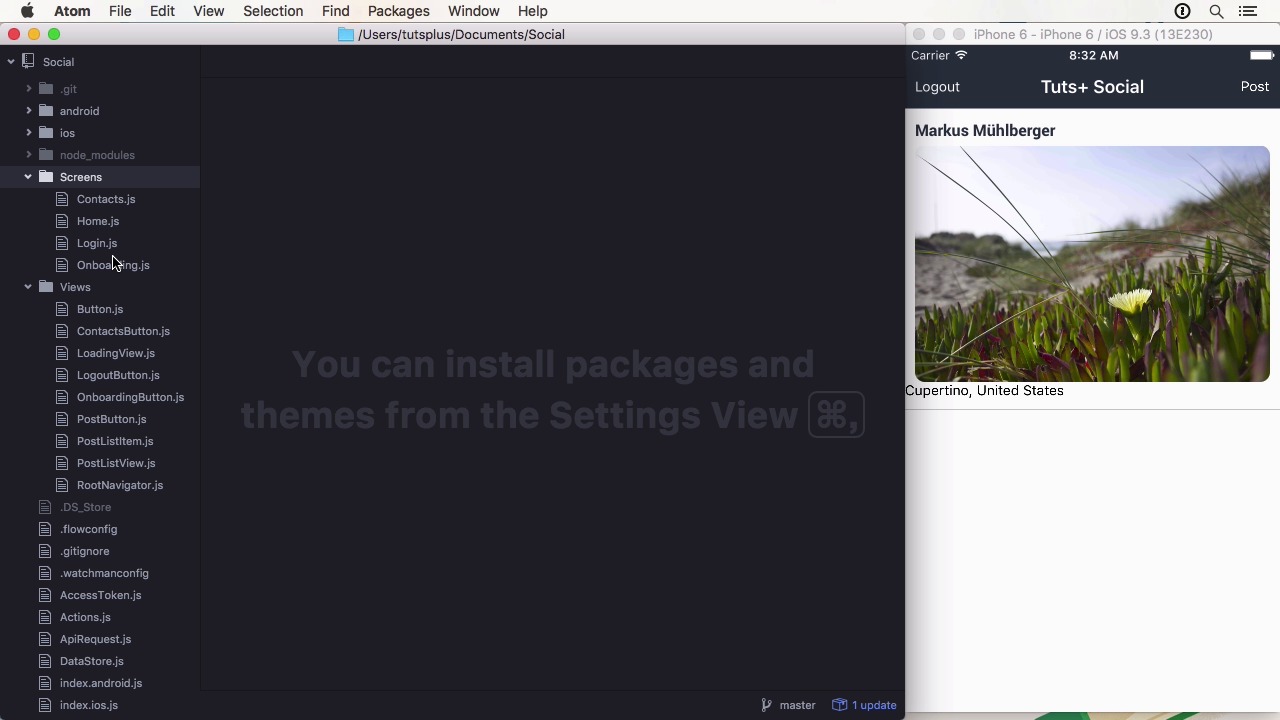Tap the Cupertino, United States location text
1280x720 pixels.
(984, 391)
